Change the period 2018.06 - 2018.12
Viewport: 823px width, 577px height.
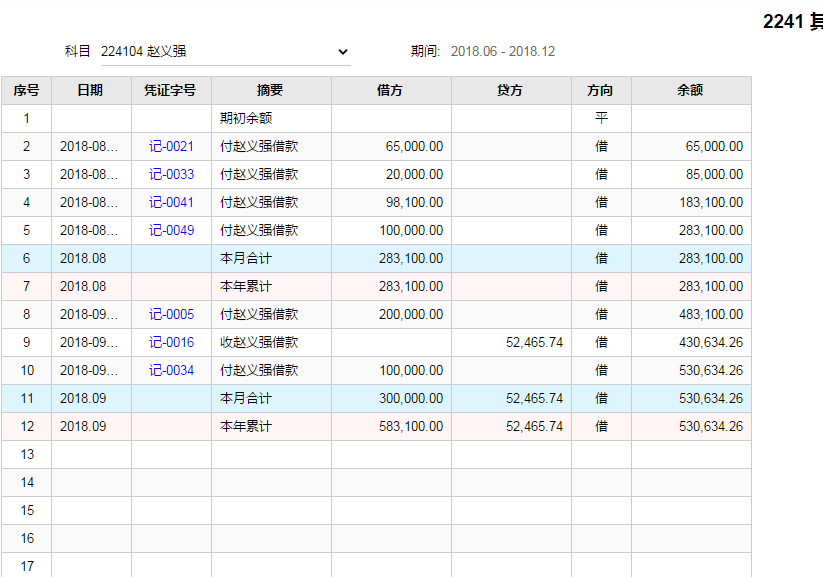[502, 51]
